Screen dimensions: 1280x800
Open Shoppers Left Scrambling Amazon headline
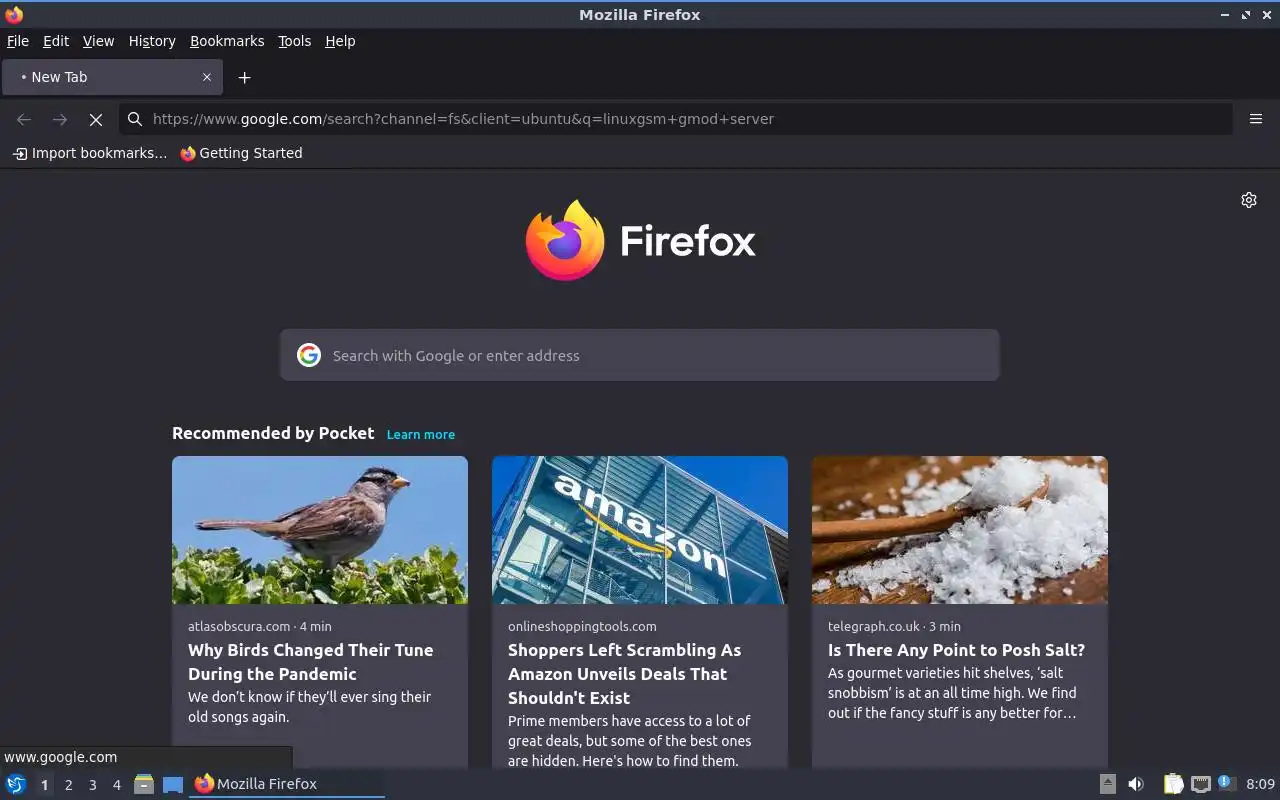click(x=625, y=674)
